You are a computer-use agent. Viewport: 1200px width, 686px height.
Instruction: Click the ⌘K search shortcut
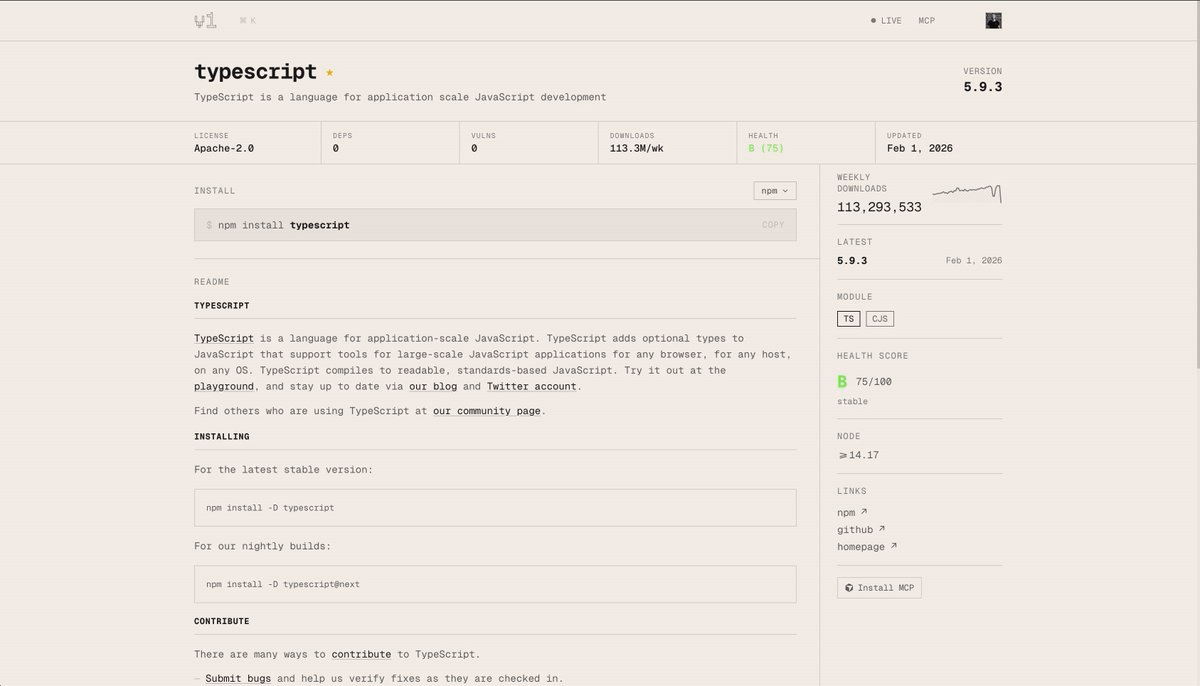(x=248, y=20)
